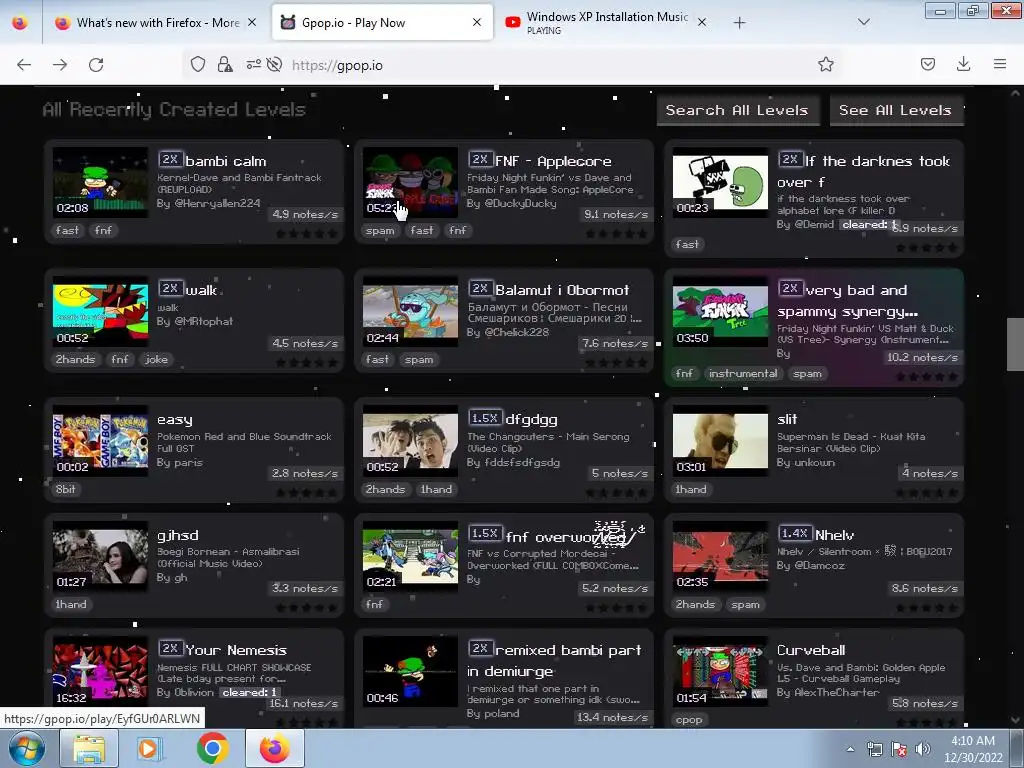Open the Pocket save icon
The image size is (1024, 768).
927,64
